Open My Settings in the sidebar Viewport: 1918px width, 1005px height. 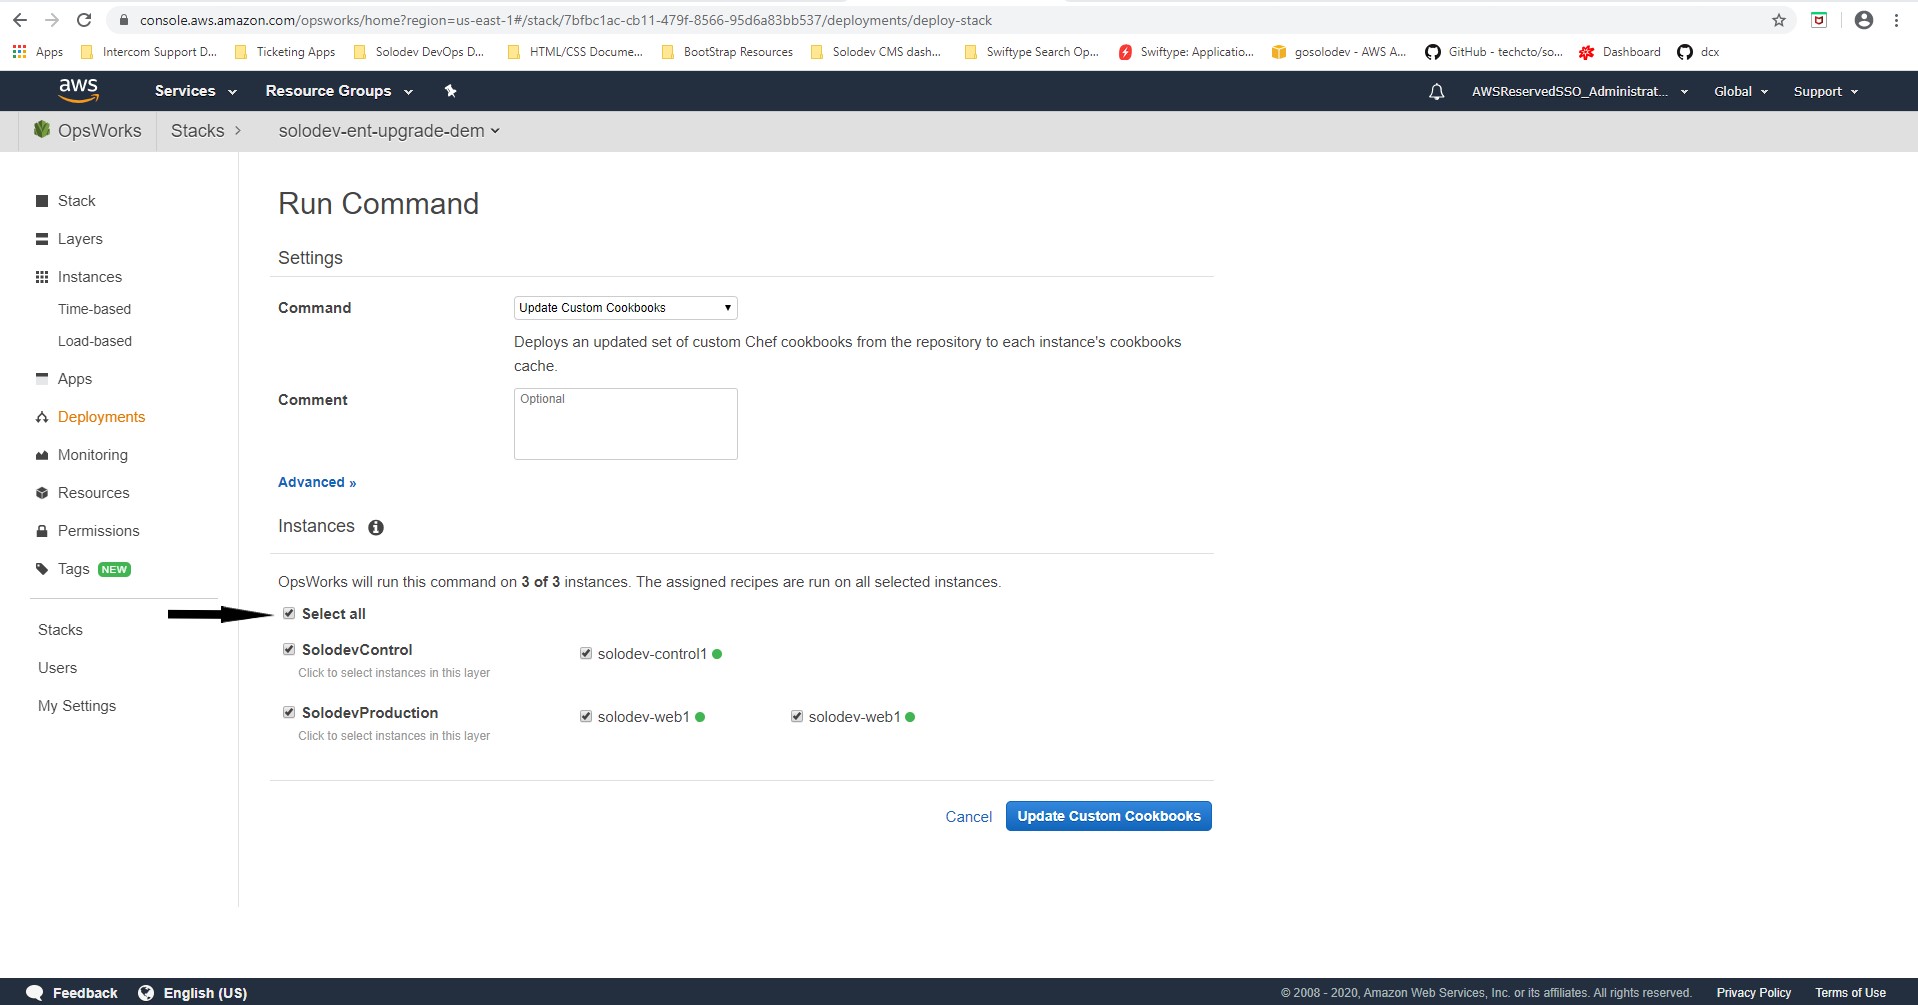pos(77,706)
